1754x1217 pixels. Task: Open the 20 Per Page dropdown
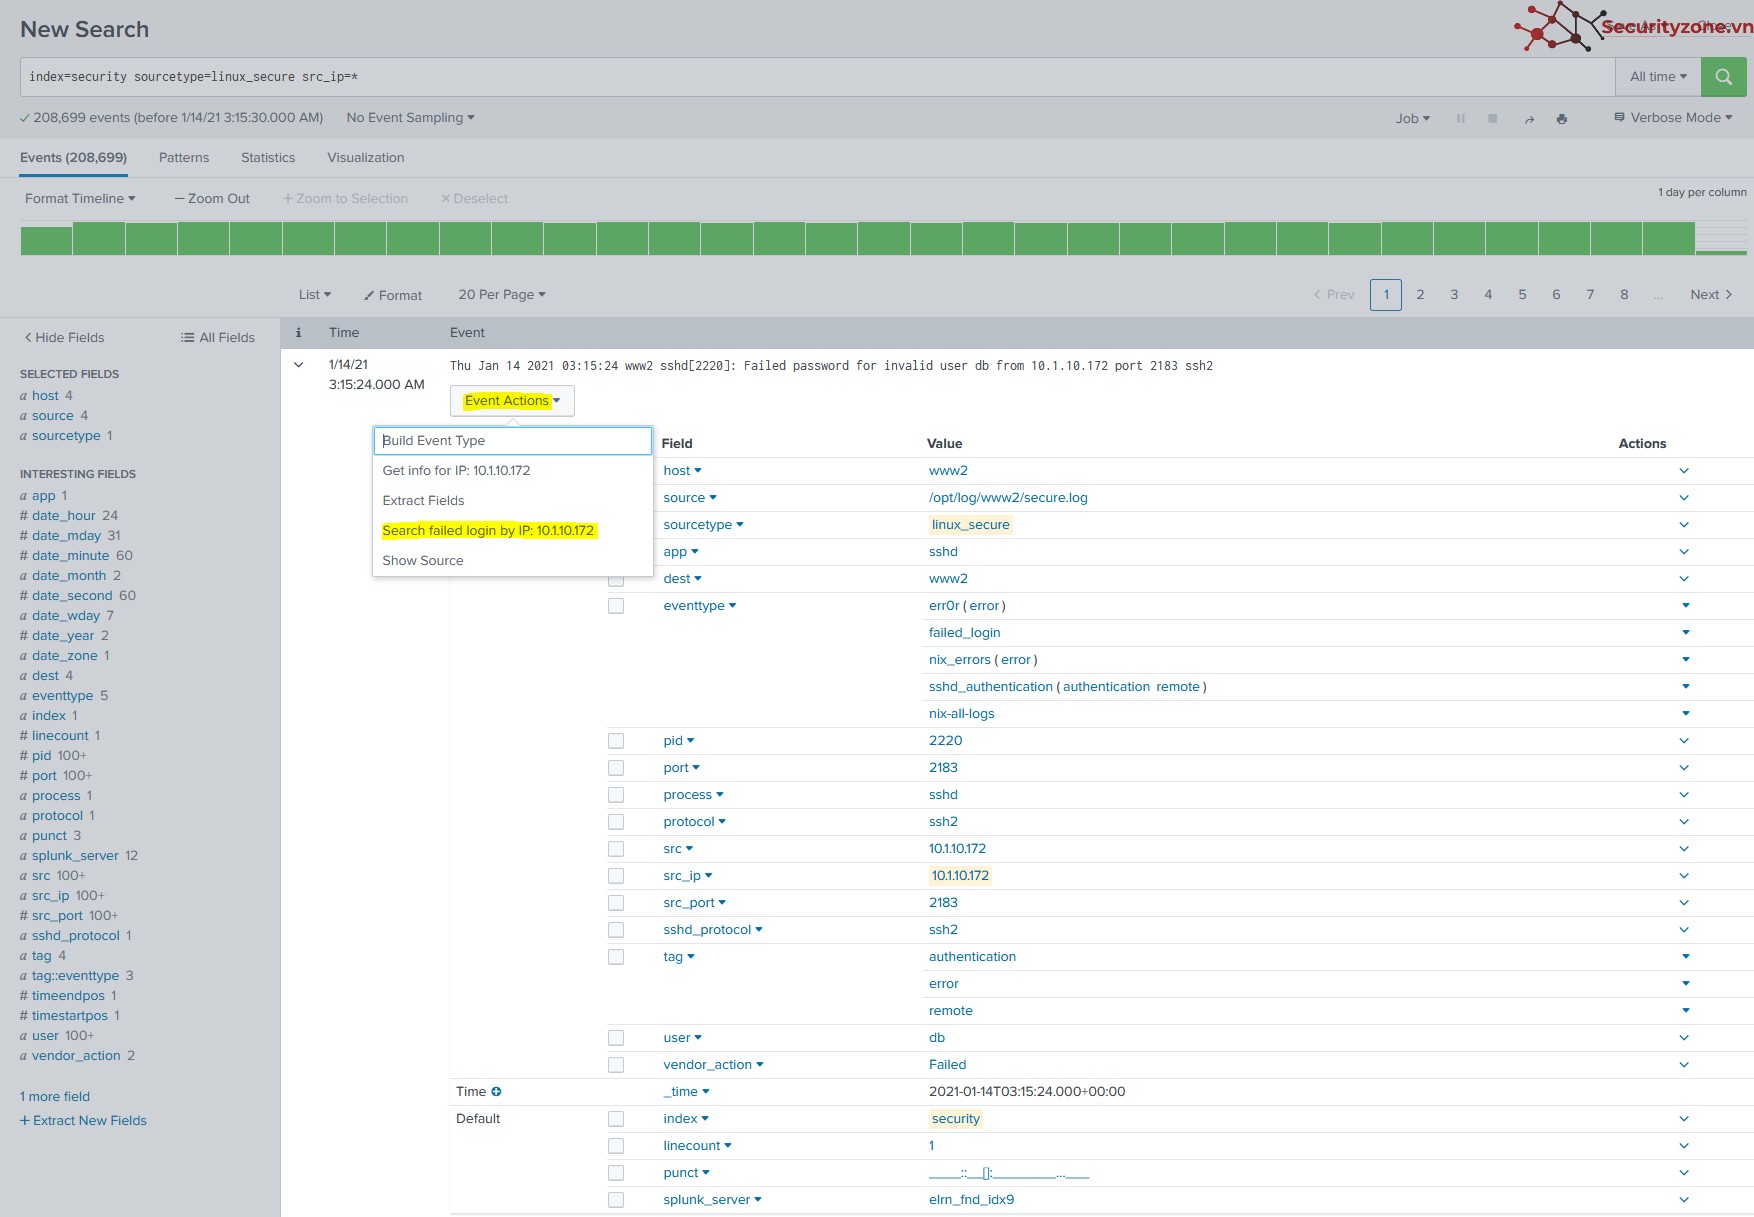(502, 295)
